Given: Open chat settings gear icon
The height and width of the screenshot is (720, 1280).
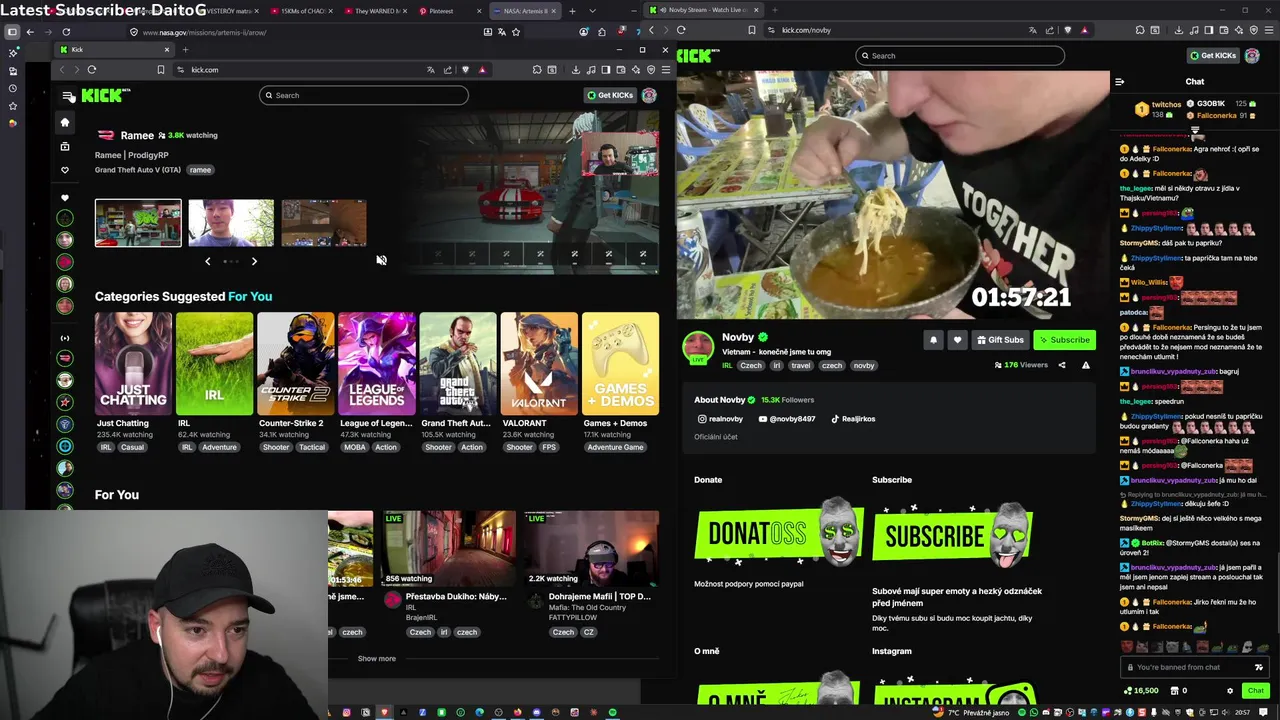Looking at the screenshot, I should click(x=1230, y=691).
